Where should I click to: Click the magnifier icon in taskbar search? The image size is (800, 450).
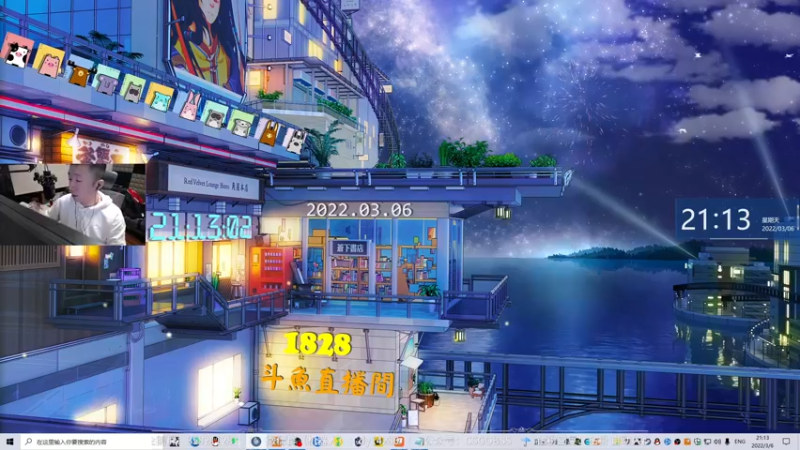pyautogui.click(x=29, y=441)
